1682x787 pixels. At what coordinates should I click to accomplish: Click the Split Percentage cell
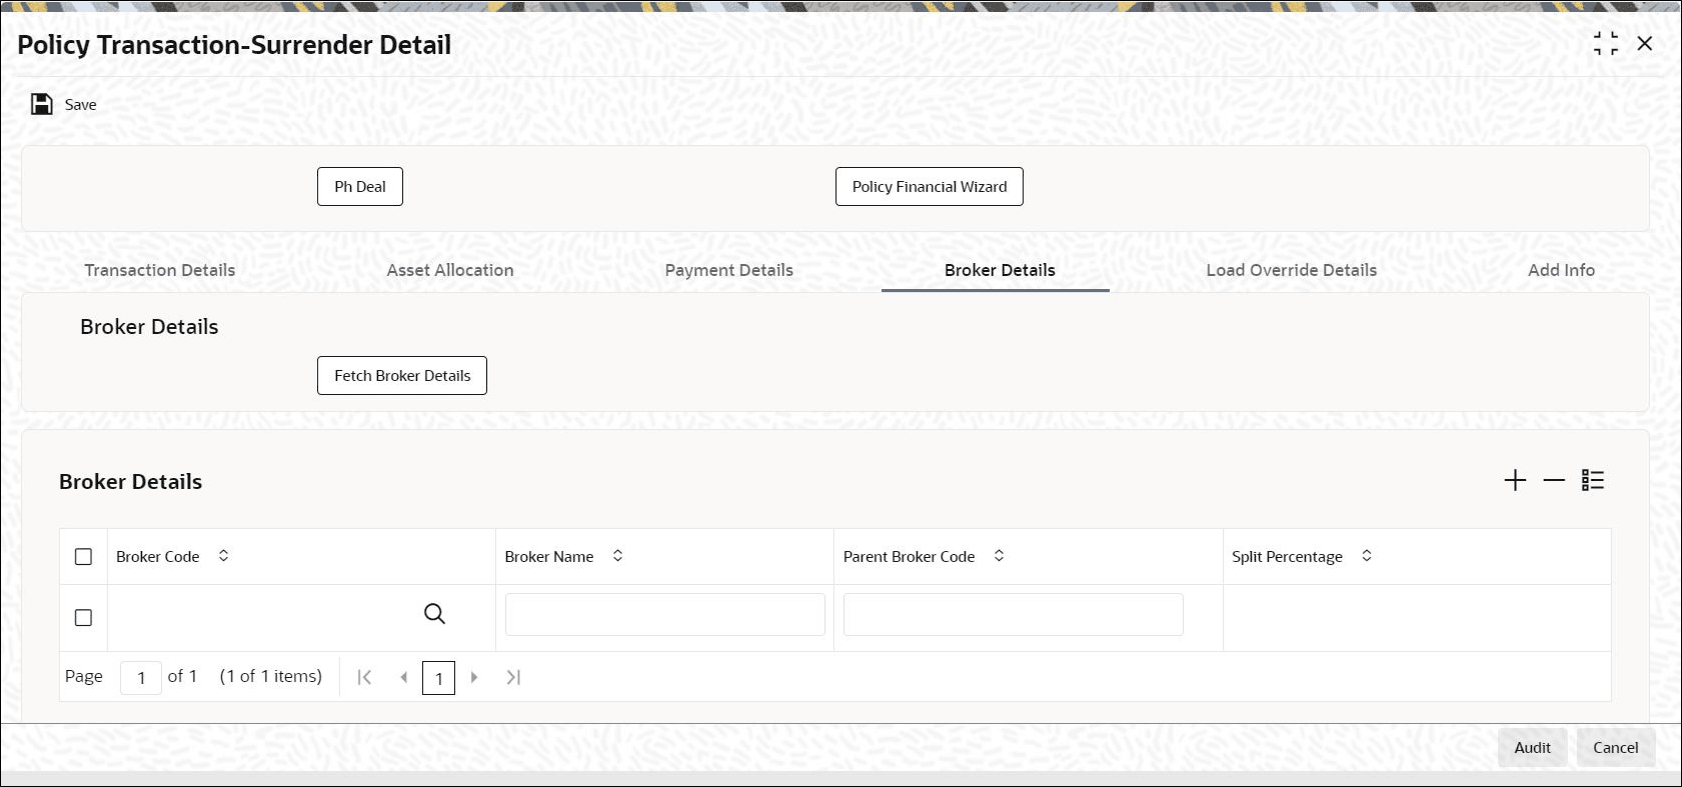click(x=1417, y=618)
